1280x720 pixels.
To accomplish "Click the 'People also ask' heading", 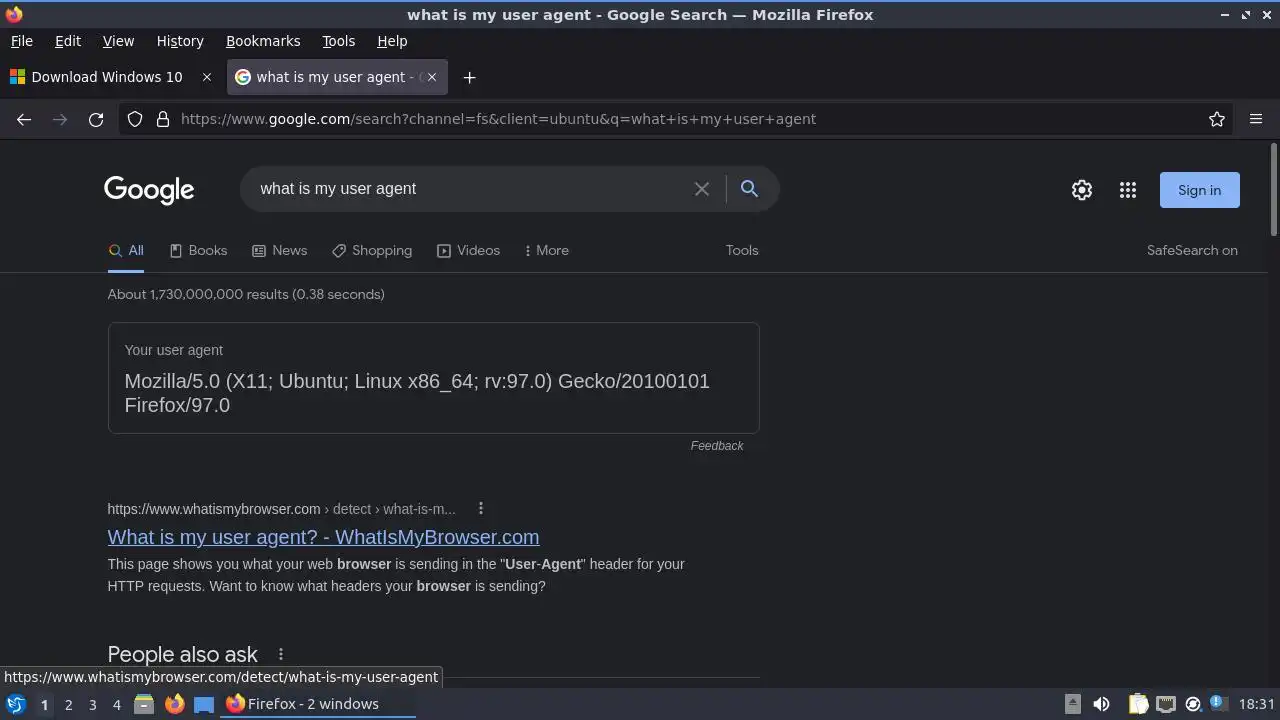I will (183, 654).
